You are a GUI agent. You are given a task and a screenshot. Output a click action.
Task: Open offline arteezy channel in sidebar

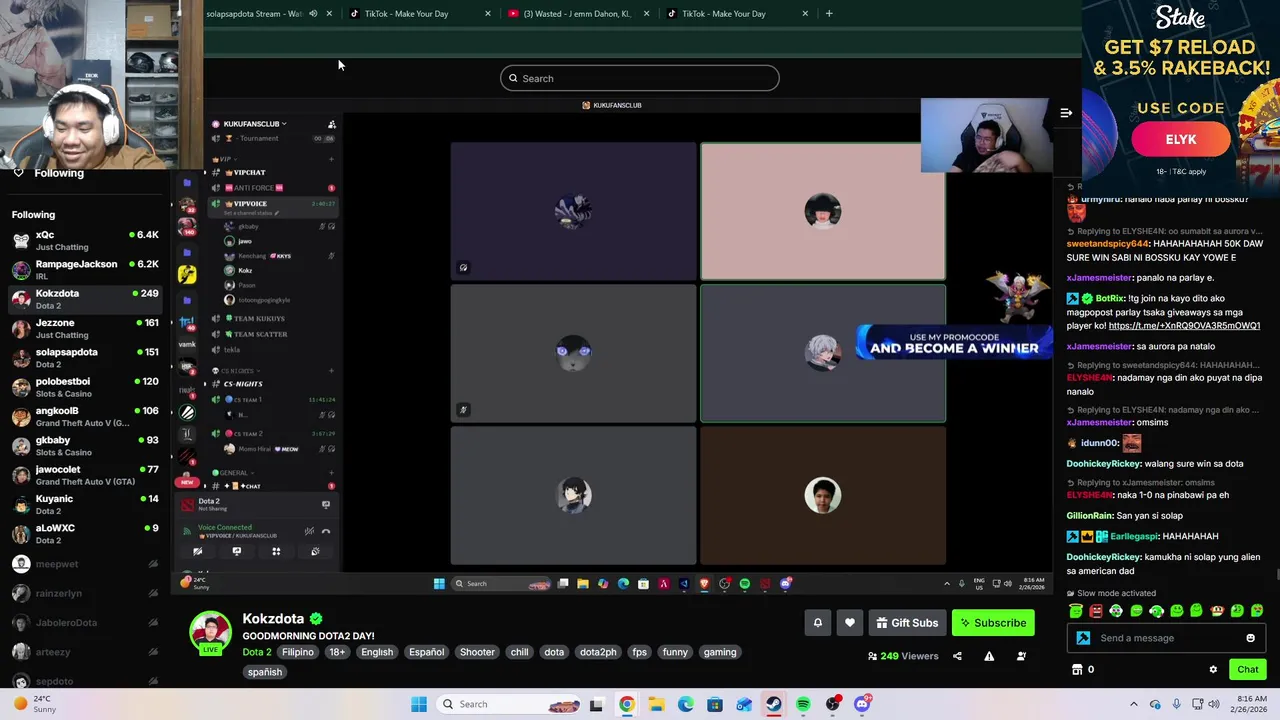pos(84,652)
